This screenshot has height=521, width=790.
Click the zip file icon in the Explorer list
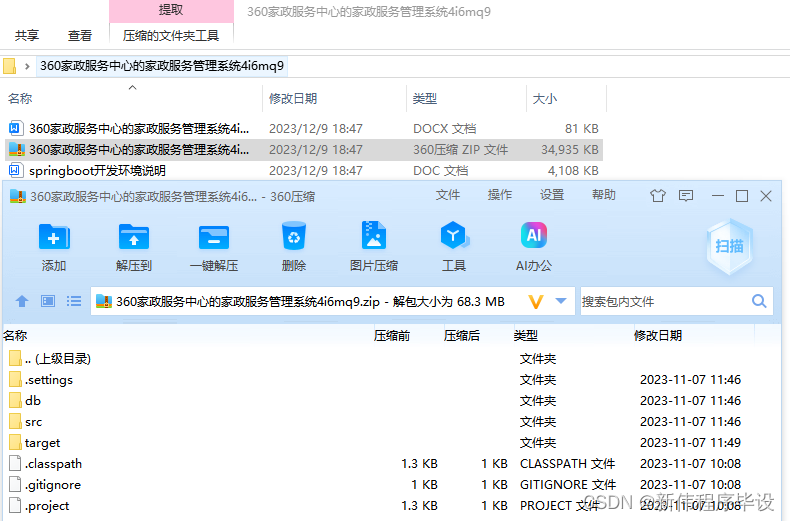coord(17,150)
